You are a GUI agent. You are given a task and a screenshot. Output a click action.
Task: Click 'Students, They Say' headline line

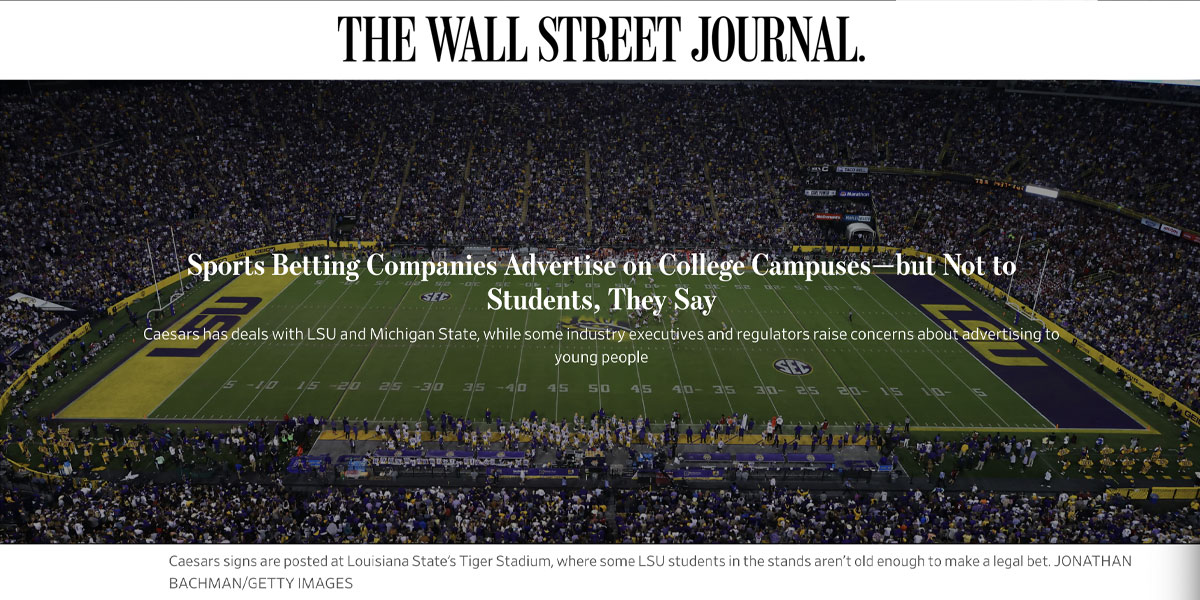[601, 299]
